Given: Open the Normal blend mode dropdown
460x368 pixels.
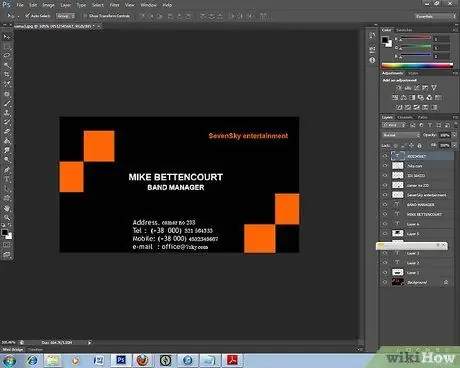Looking at the screenshot, I should pos(401,135).
